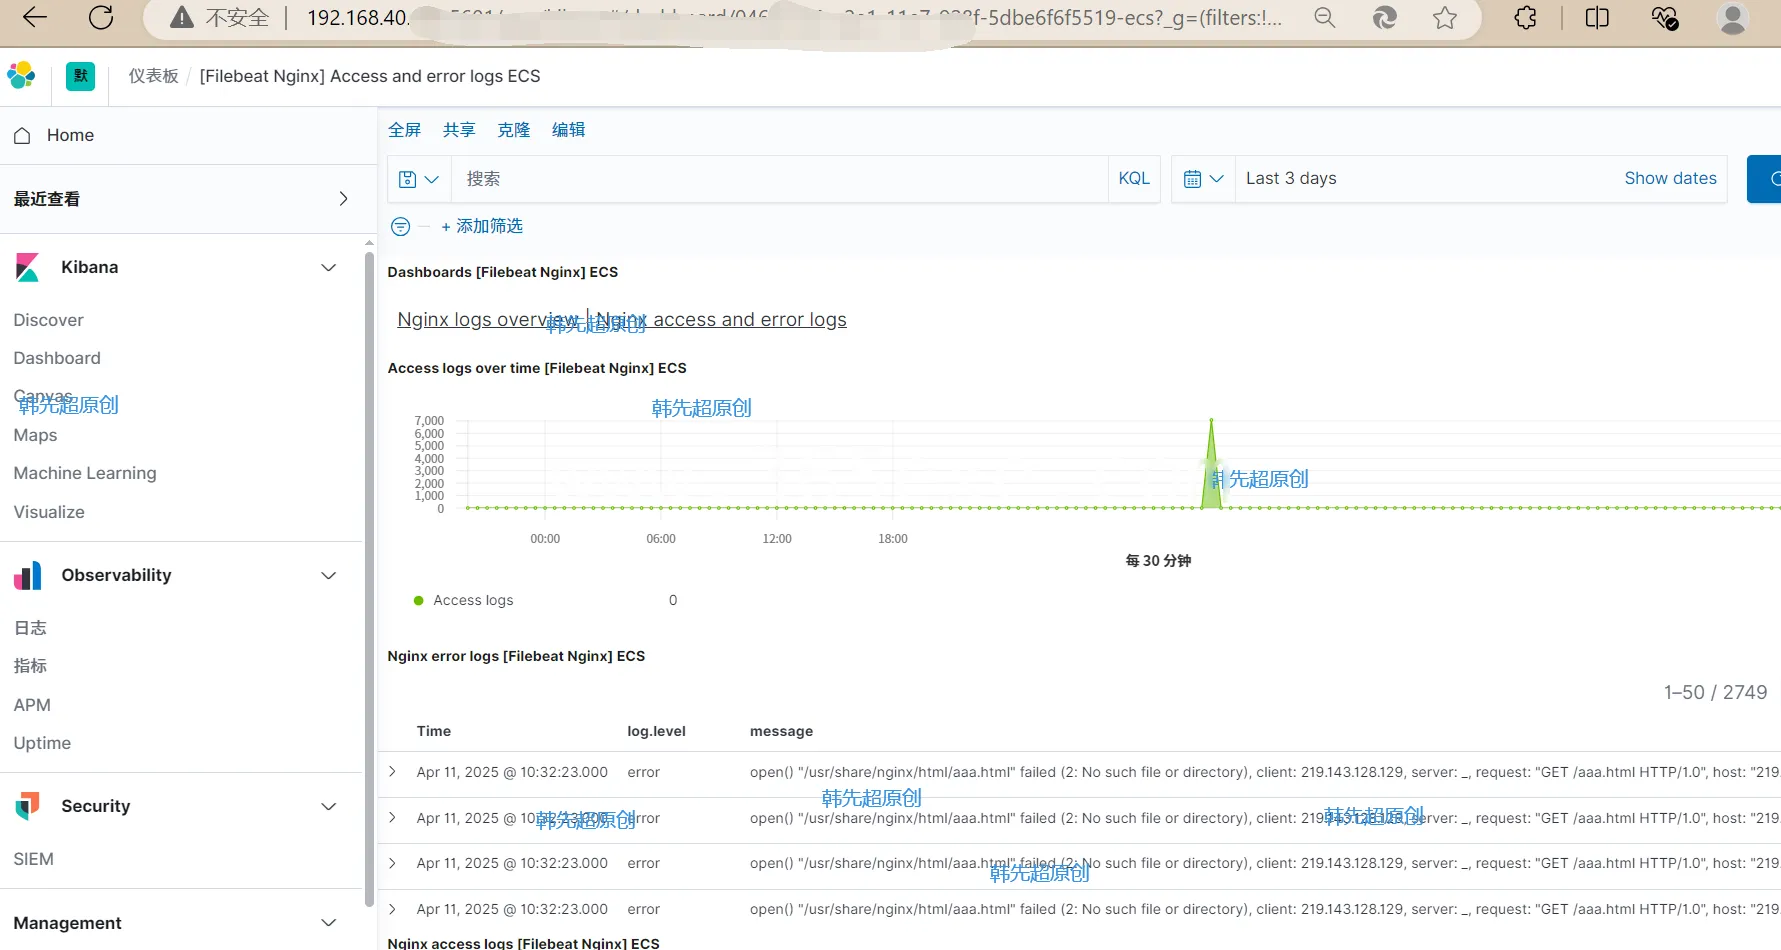Screen dimensions: 1781x950
Task: Click the browser translate/read-aloud icon
Action: 1385,17
